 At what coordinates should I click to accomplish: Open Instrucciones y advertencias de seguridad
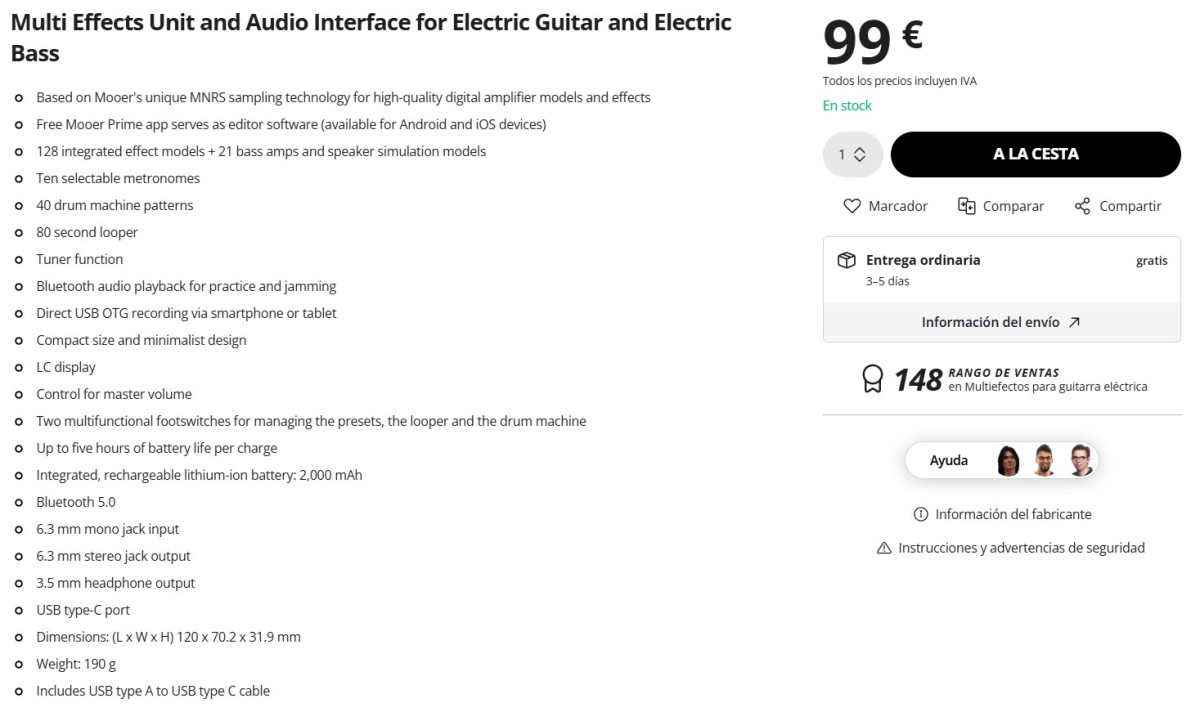1021,548
